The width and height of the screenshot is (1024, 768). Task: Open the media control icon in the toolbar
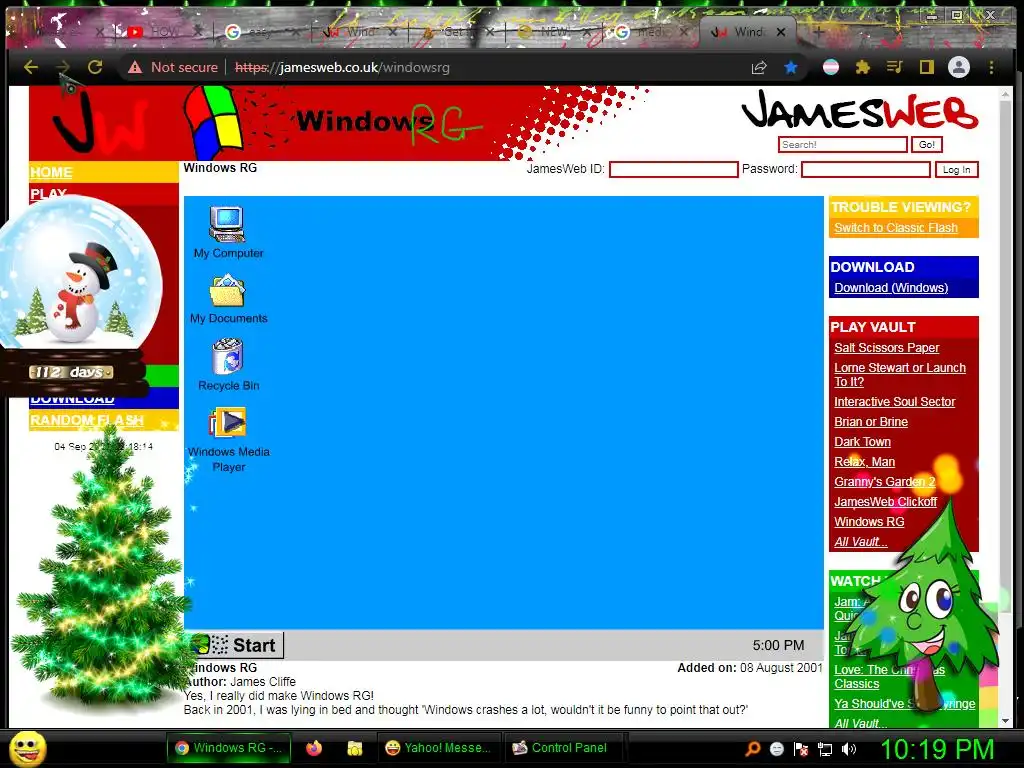point(895,67)
